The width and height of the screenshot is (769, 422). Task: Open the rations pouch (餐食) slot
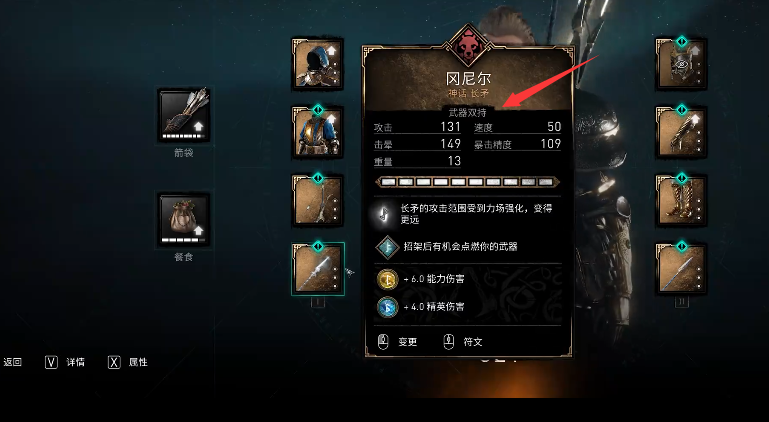[184, 219]
